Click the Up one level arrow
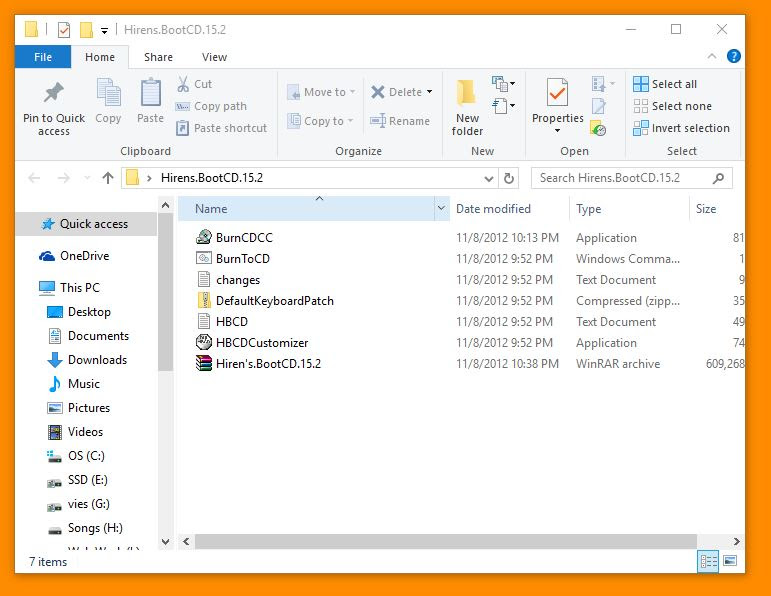Image resolution: width=771 pixels, height=596 pixels. coord(108,178)
